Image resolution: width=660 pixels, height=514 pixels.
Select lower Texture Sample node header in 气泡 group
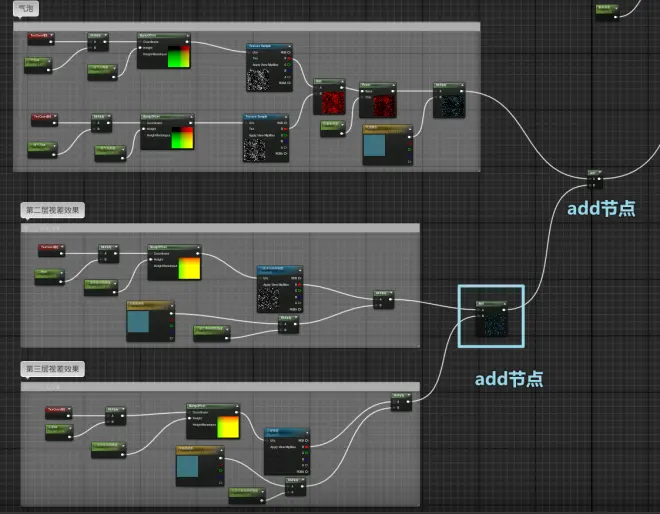(266, 117)
